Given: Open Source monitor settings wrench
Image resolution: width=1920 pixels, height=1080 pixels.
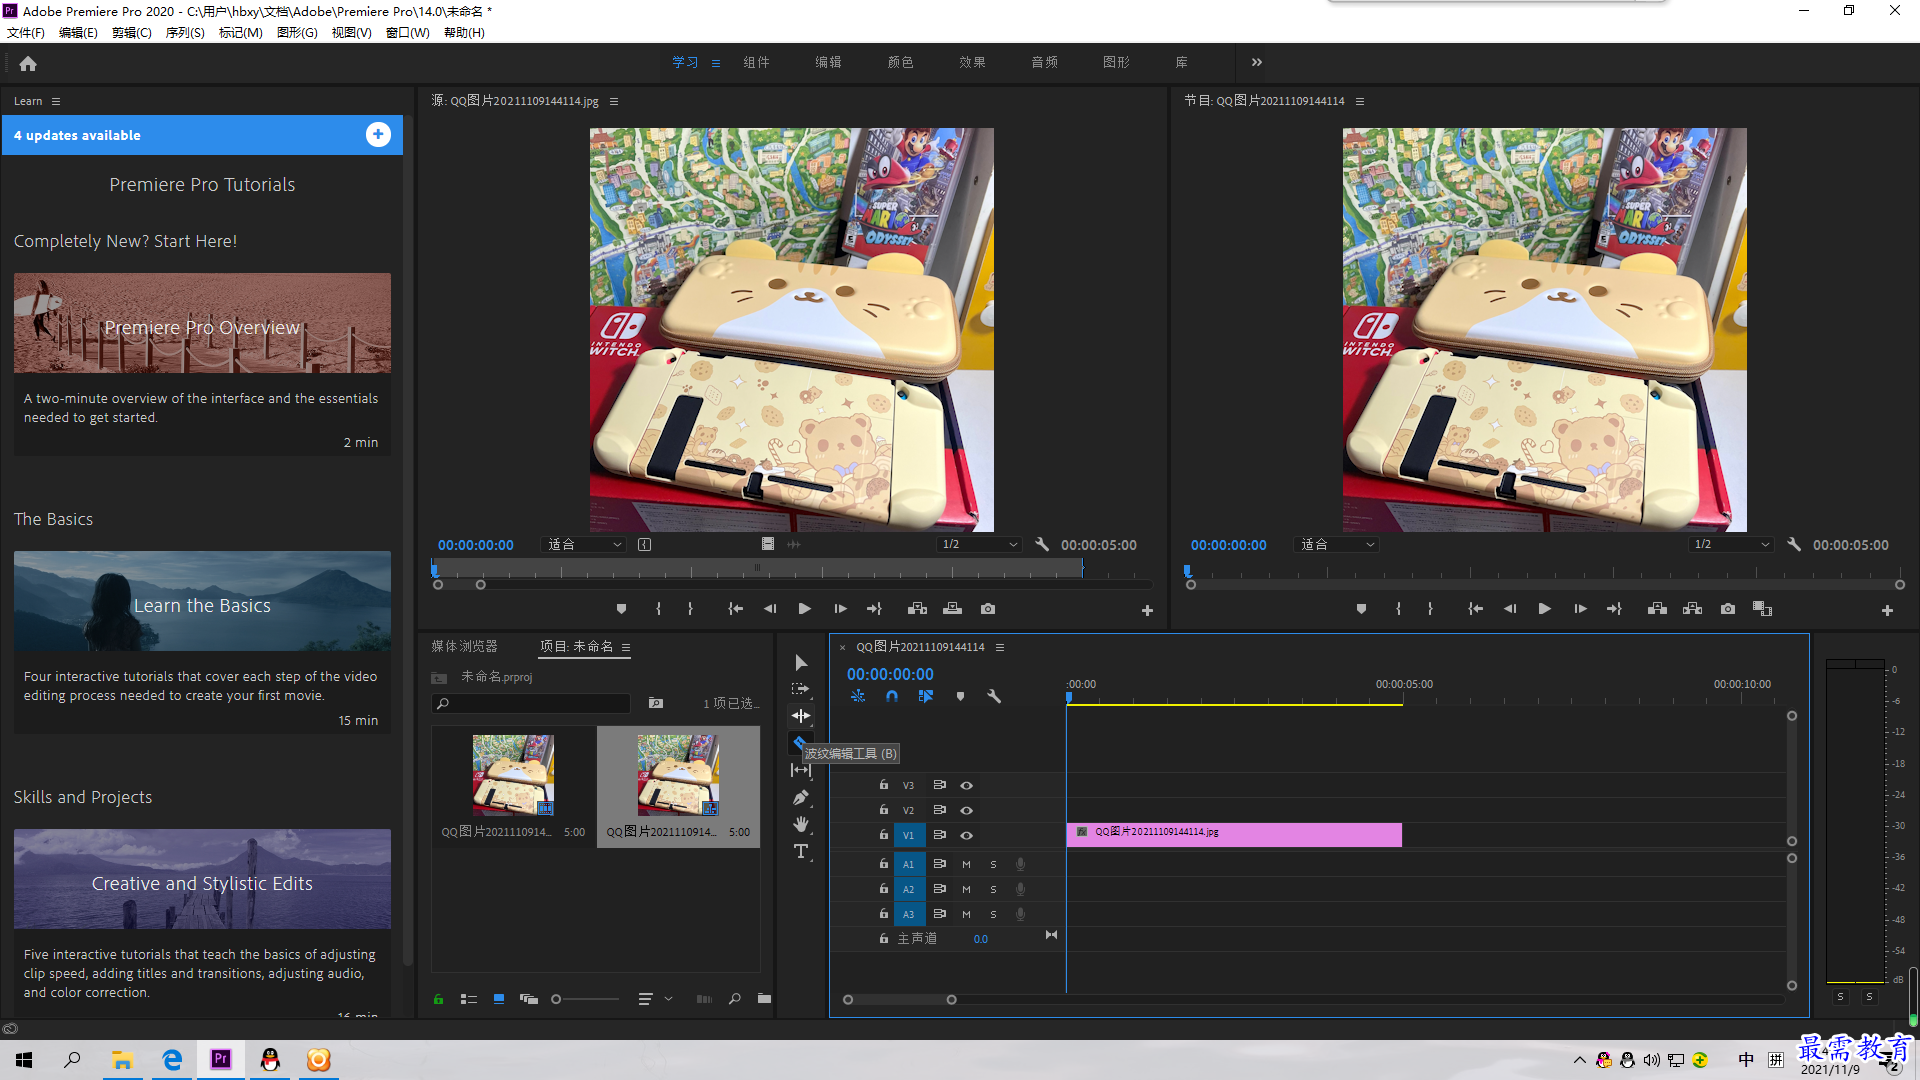Looking at the screenshot, I should (1042, 545).
